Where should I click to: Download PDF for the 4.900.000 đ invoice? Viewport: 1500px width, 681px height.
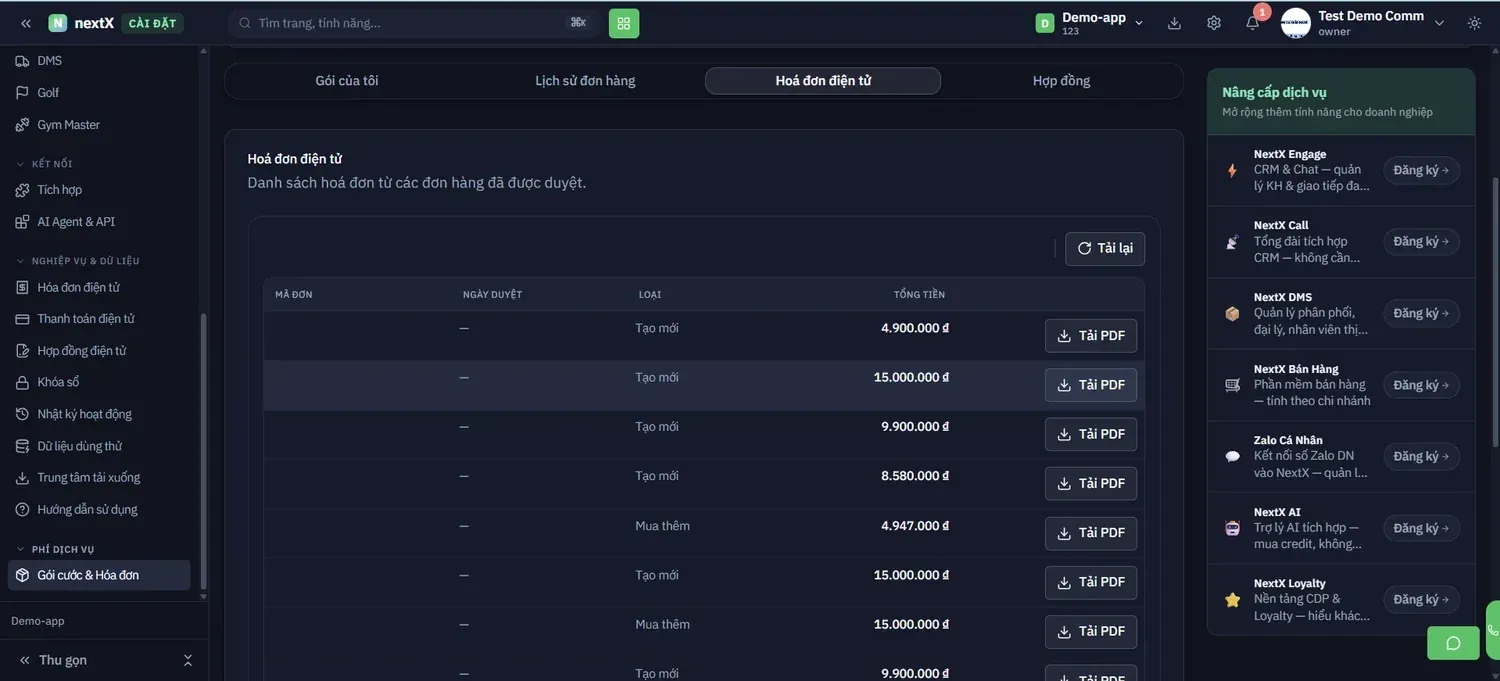(x=1091, y=336)
